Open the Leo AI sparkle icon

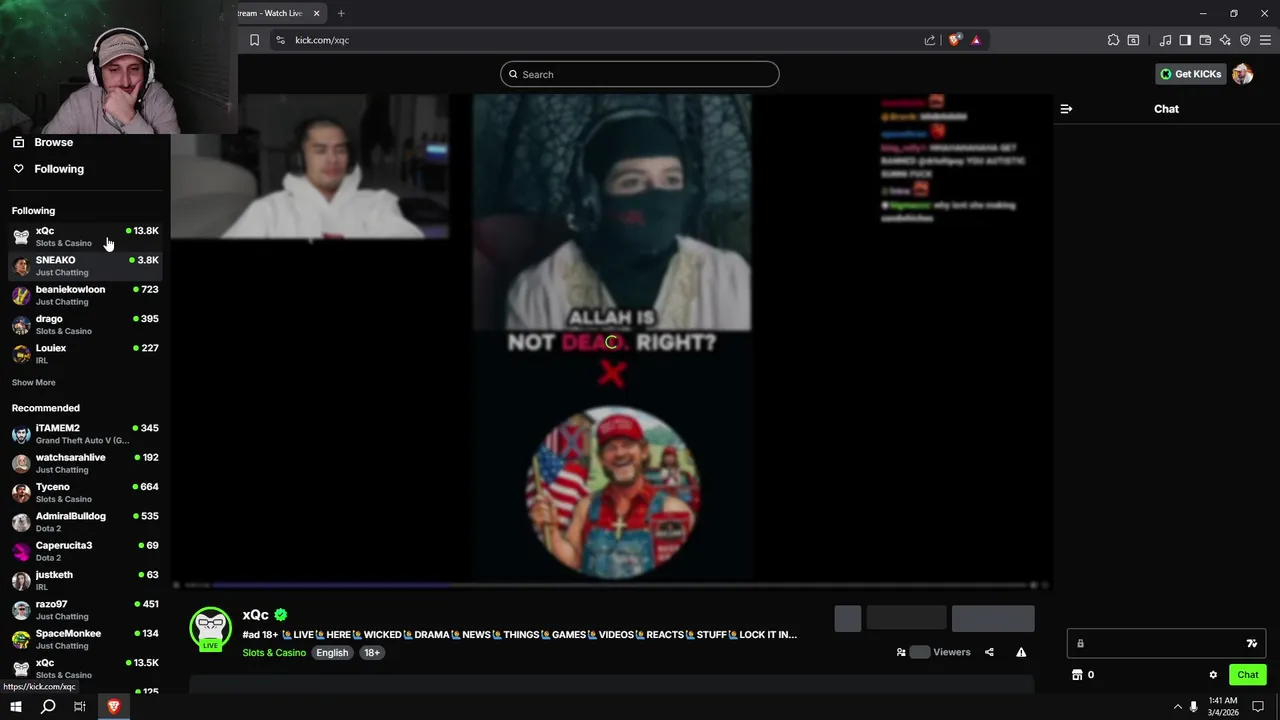1225,40
